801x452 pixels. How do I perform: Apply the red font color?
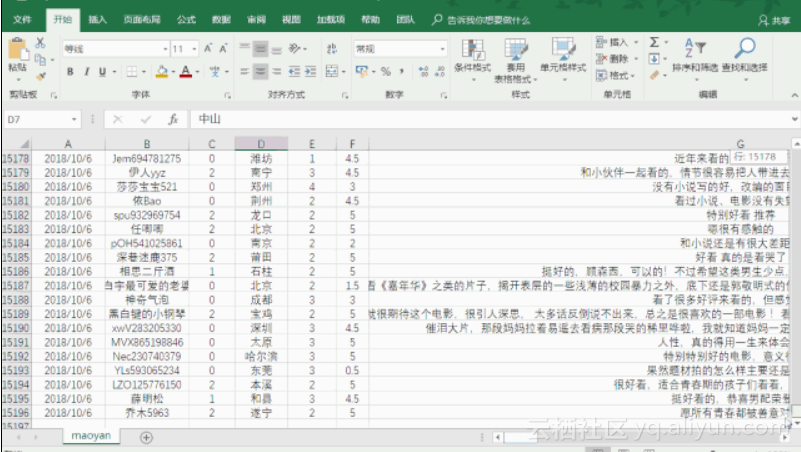(185, 72)
